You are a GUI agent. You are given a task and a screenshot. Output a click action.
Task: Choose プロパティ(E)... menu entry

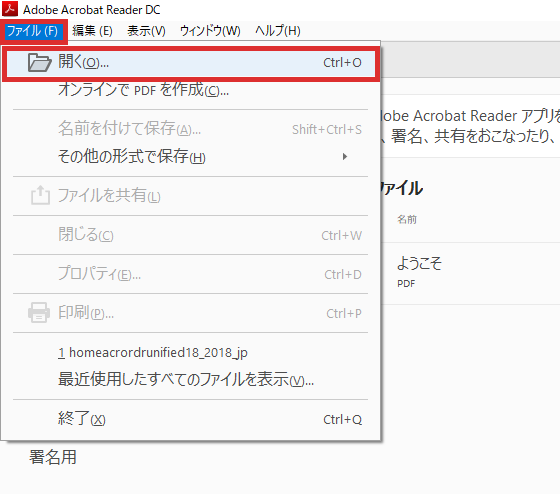(191, 274)
